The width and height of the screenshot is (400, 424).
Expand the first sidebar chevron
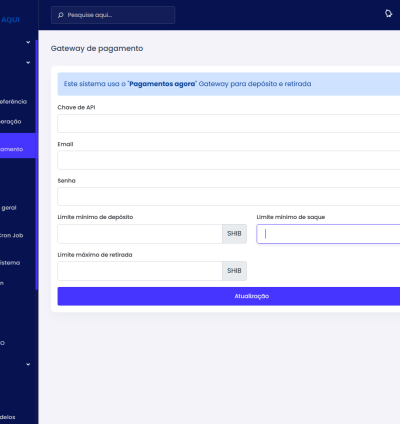tap(28, 42)
